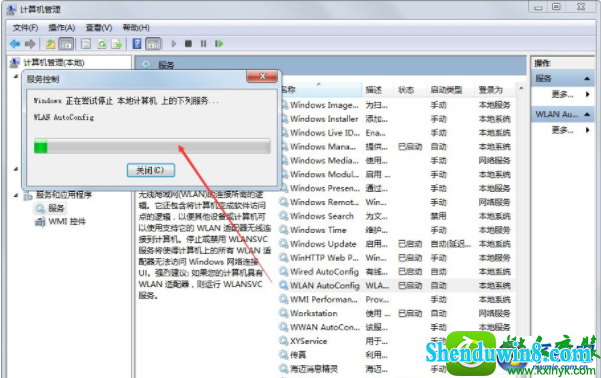Click the Forward arrow toolbar icon
Screen dimensions: 601x378
[x=30, y=44]
